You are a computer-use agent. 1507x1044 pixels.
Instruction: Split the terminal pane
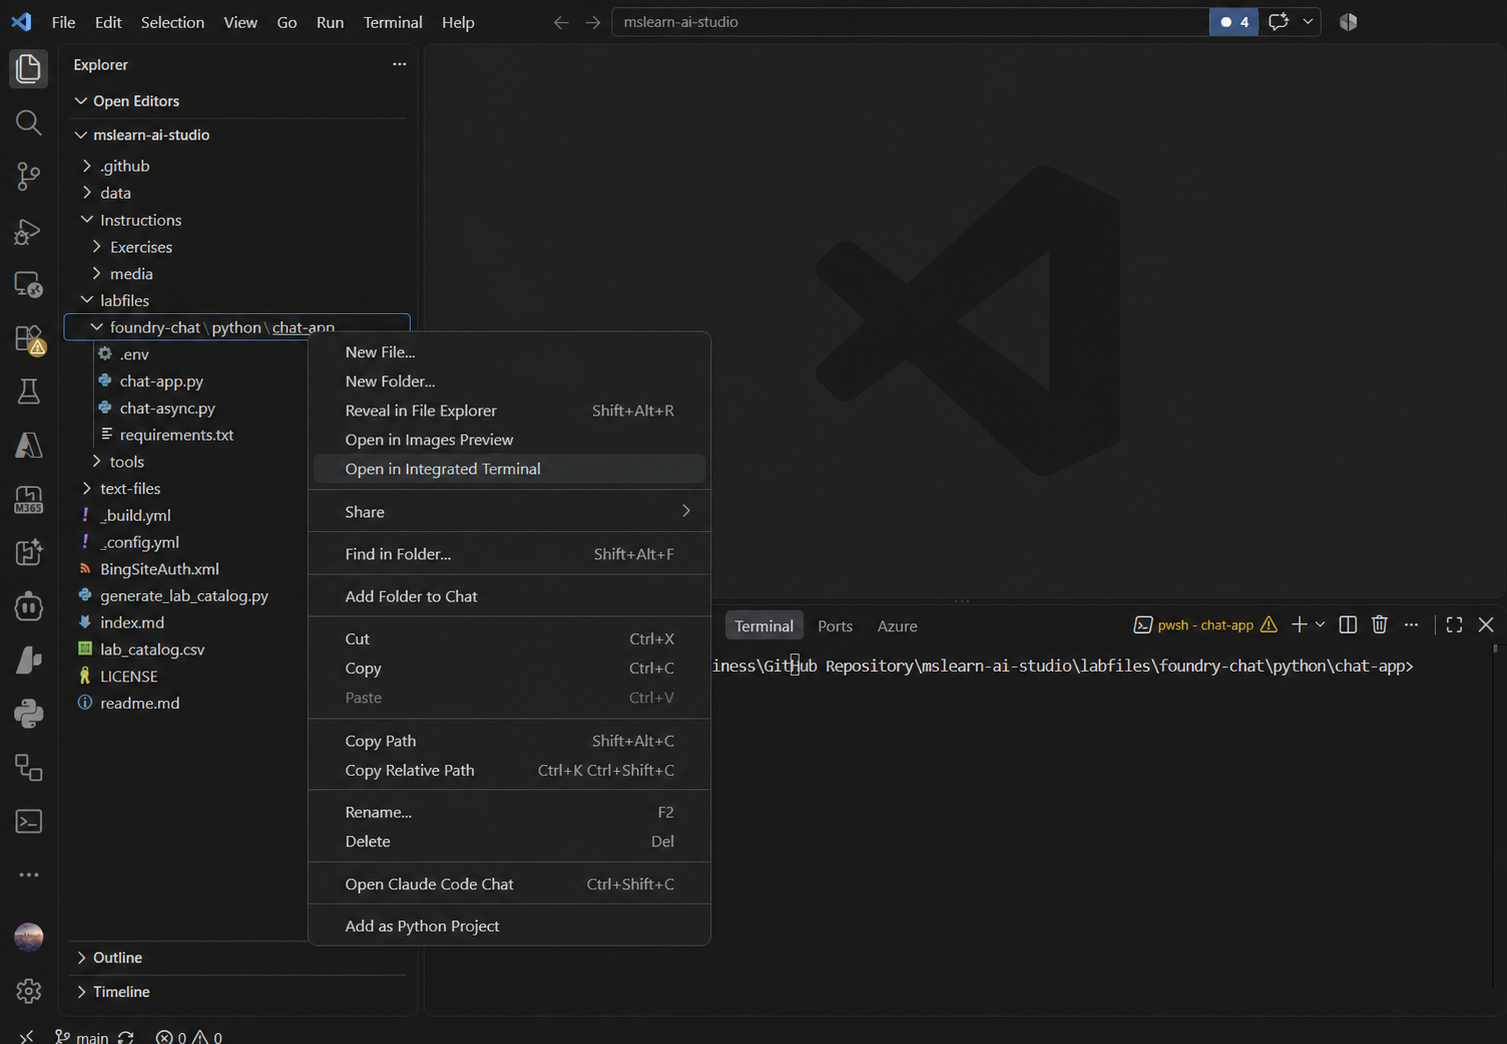click(x=1348, y=625)
